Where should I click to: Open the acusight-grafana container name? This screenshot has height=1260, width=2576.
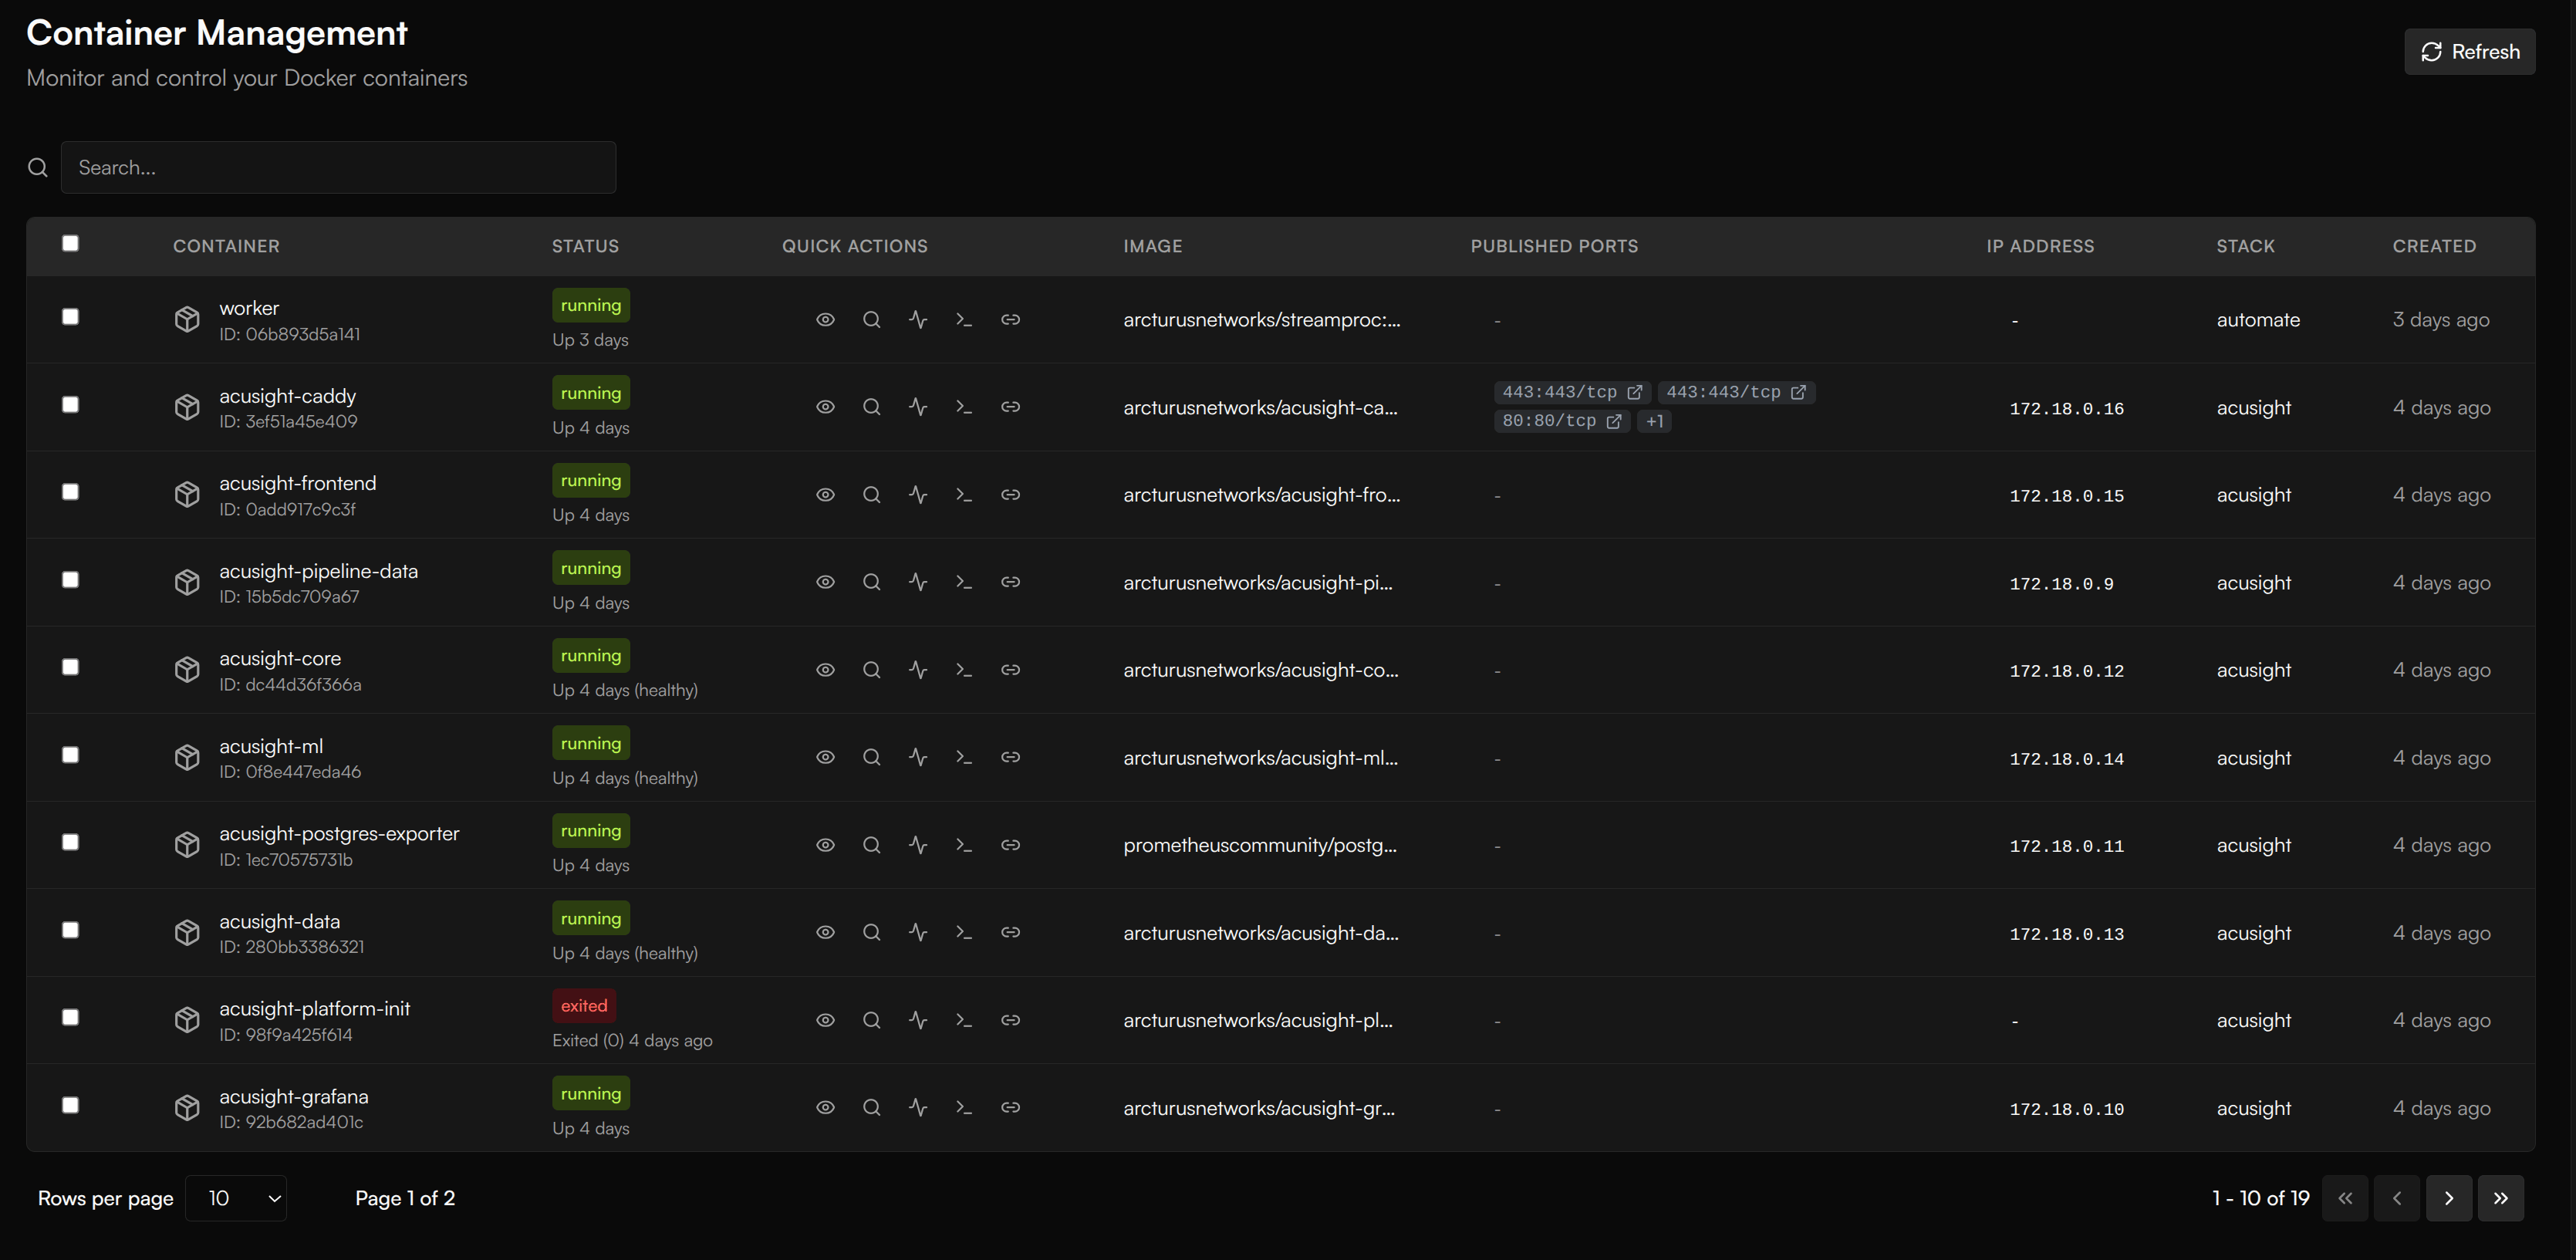pyautogui.click(x=294, y=1096)
